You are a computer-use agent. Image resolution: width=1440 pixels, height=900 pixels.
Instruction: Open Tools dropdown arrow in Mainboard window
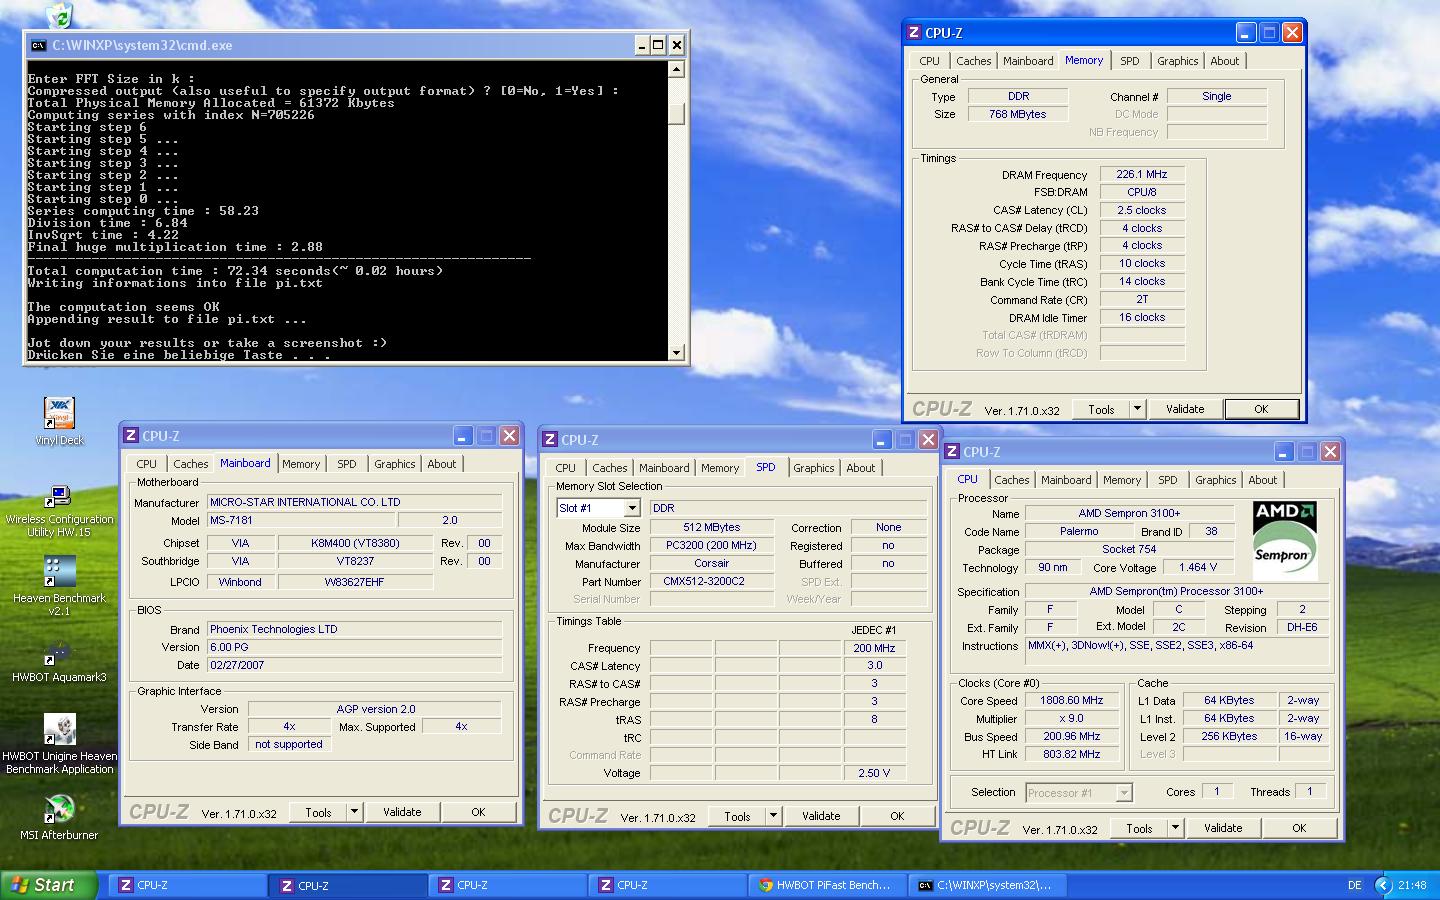[x=354, y=812]
